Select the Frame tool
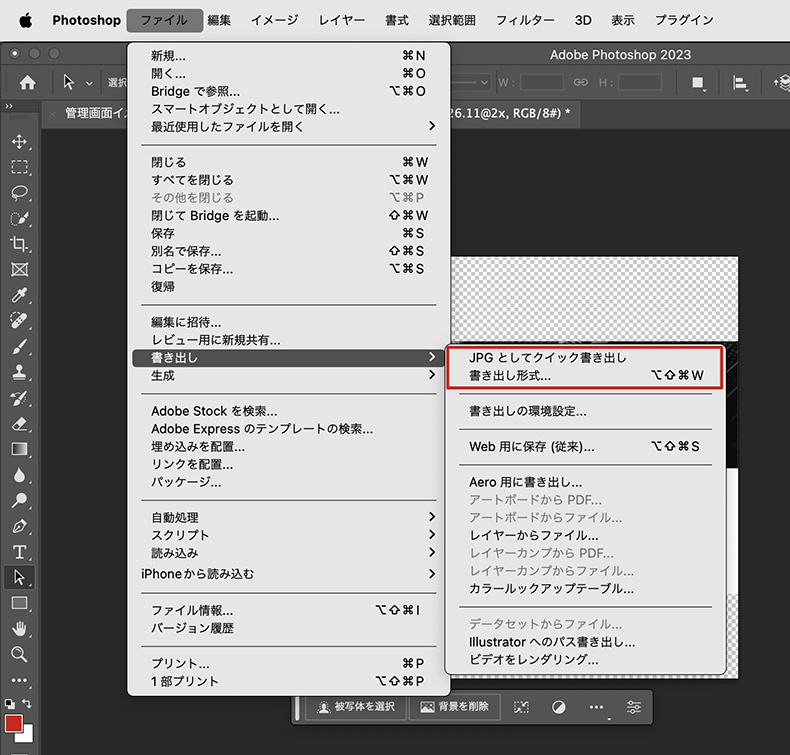Screen dimensions: 790x755 (x=19, y=270)
